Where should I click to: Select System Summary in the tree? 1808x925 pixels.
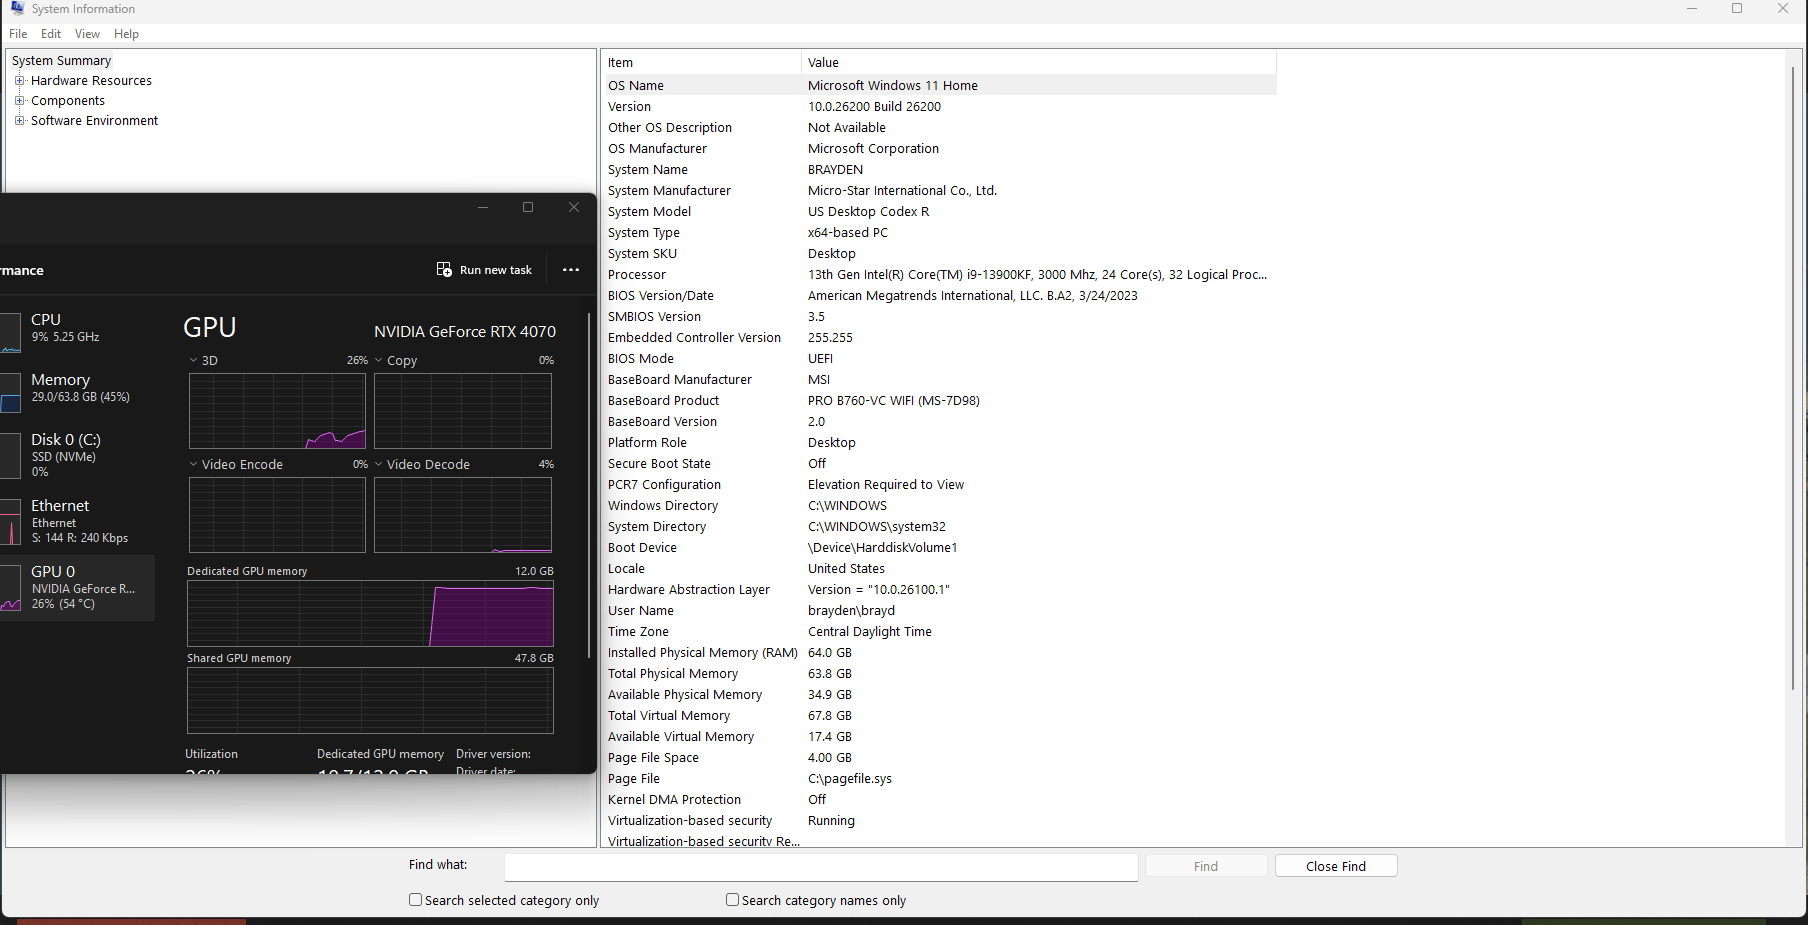(x=61, y=61)
